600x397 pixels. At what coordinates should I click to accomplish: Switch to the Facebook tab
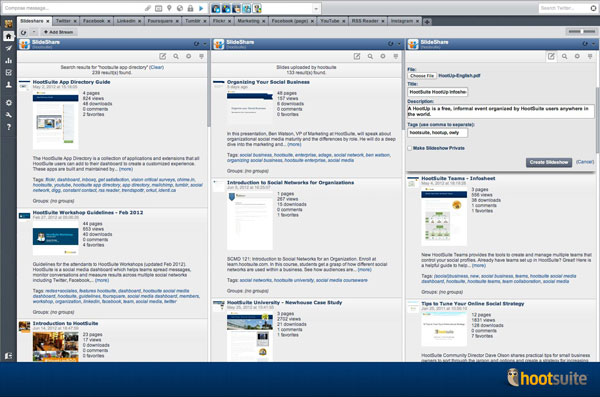pyautogui.click(x=94, y=21)
